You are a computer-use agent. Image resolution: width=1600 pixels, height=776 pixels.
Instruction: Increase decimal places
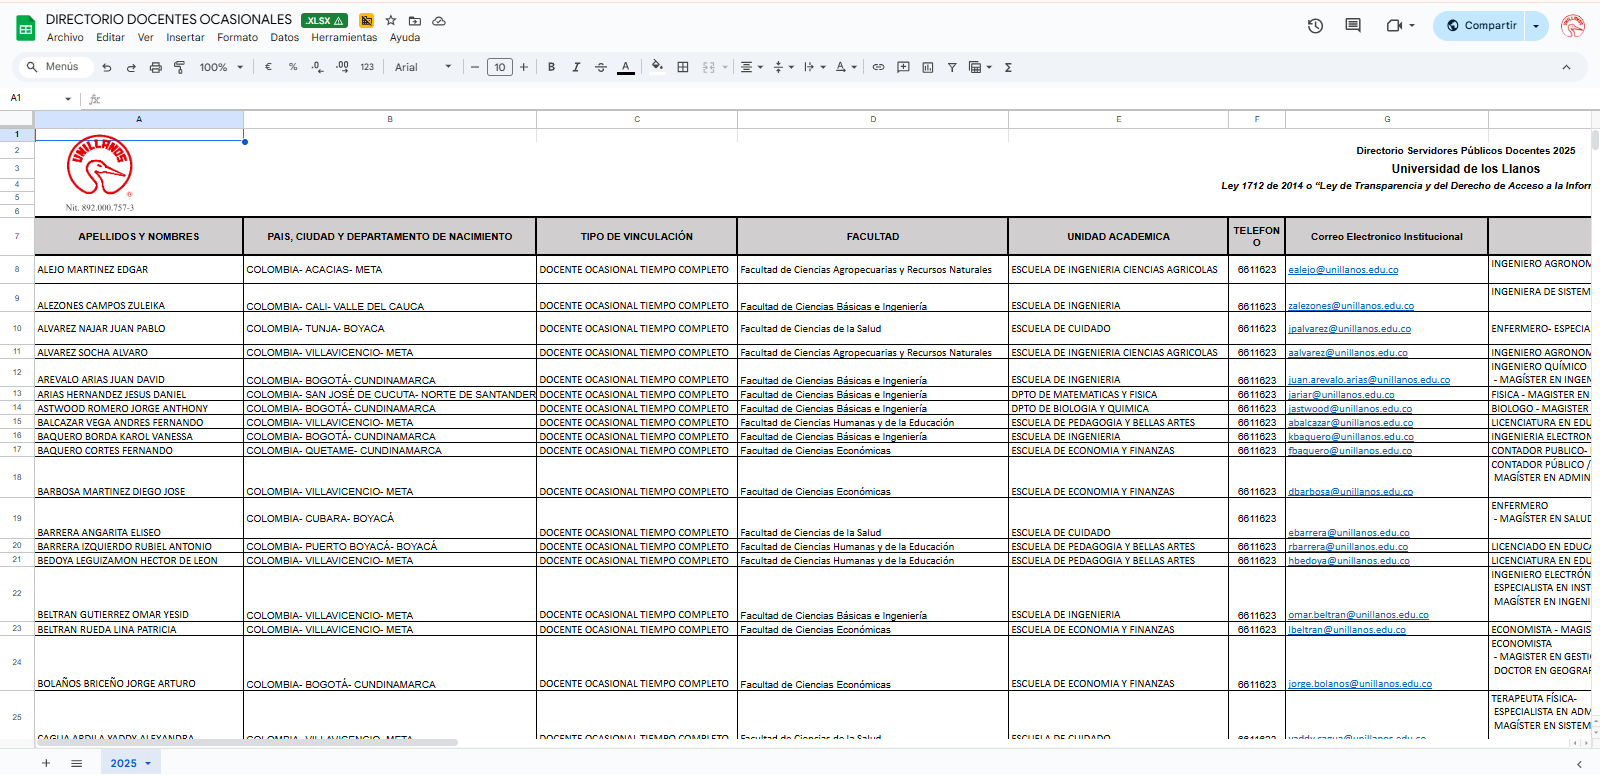point(342,67)
